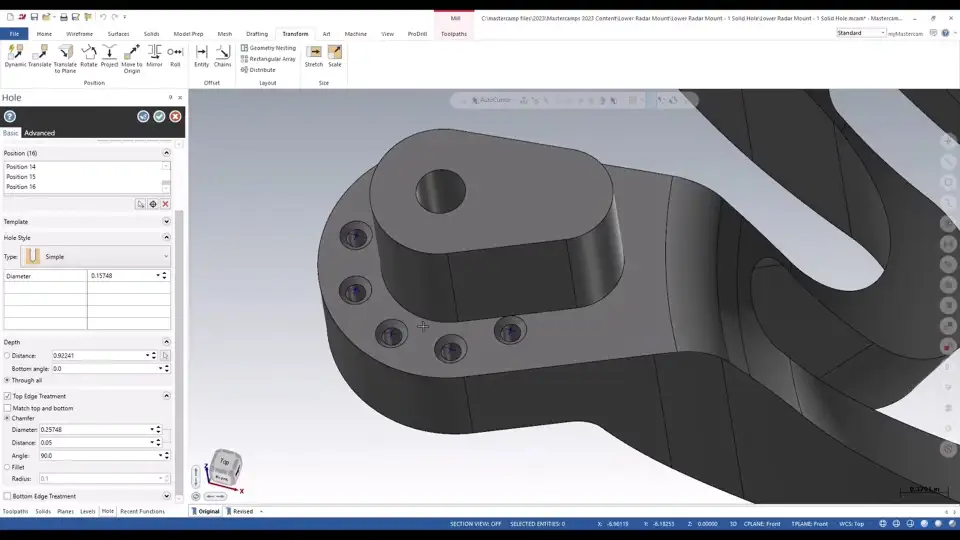Launch Geometry Nesting

tap(268, 48)
